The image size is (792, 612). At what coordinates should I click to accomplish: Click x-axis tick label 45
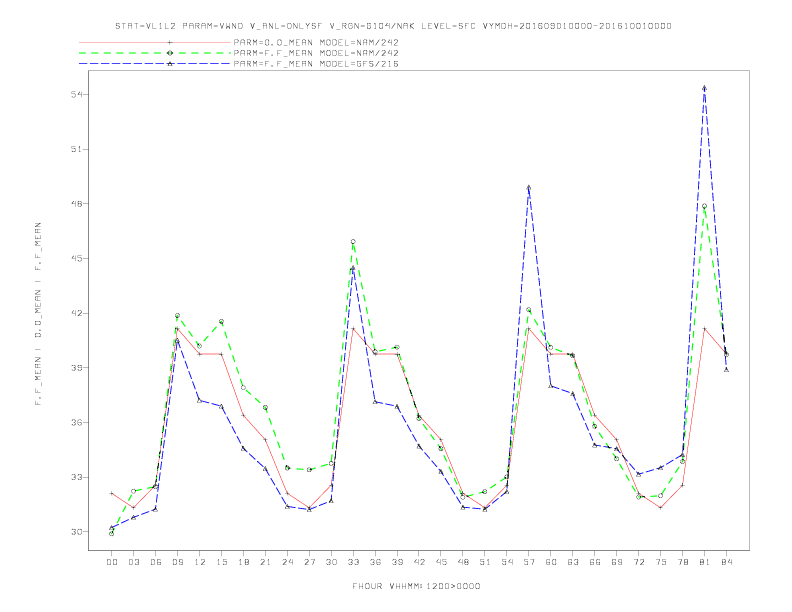[x=441, y=562]
